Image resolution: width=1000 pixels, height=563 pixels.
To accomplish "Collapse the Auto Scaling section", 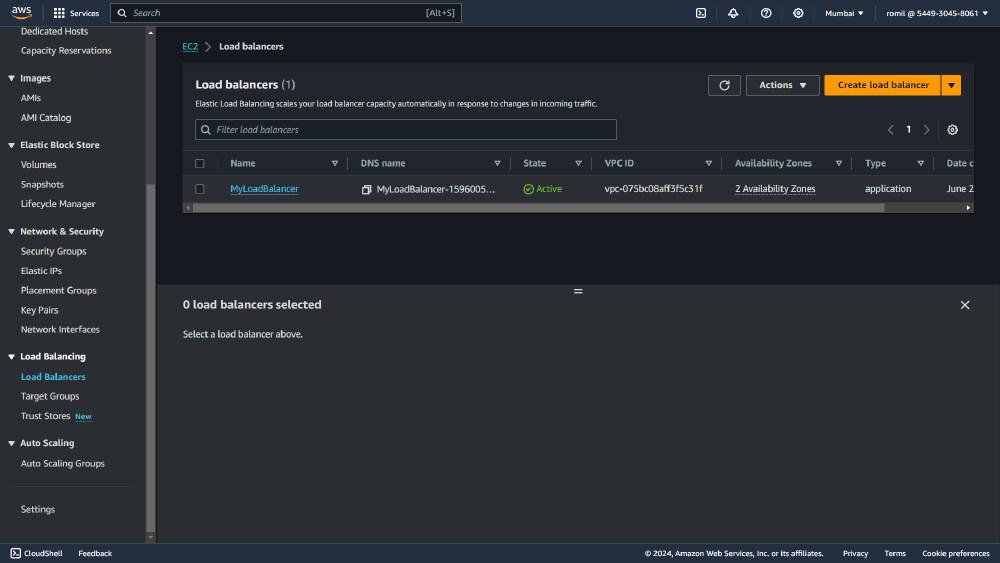I will coord(11,443).
